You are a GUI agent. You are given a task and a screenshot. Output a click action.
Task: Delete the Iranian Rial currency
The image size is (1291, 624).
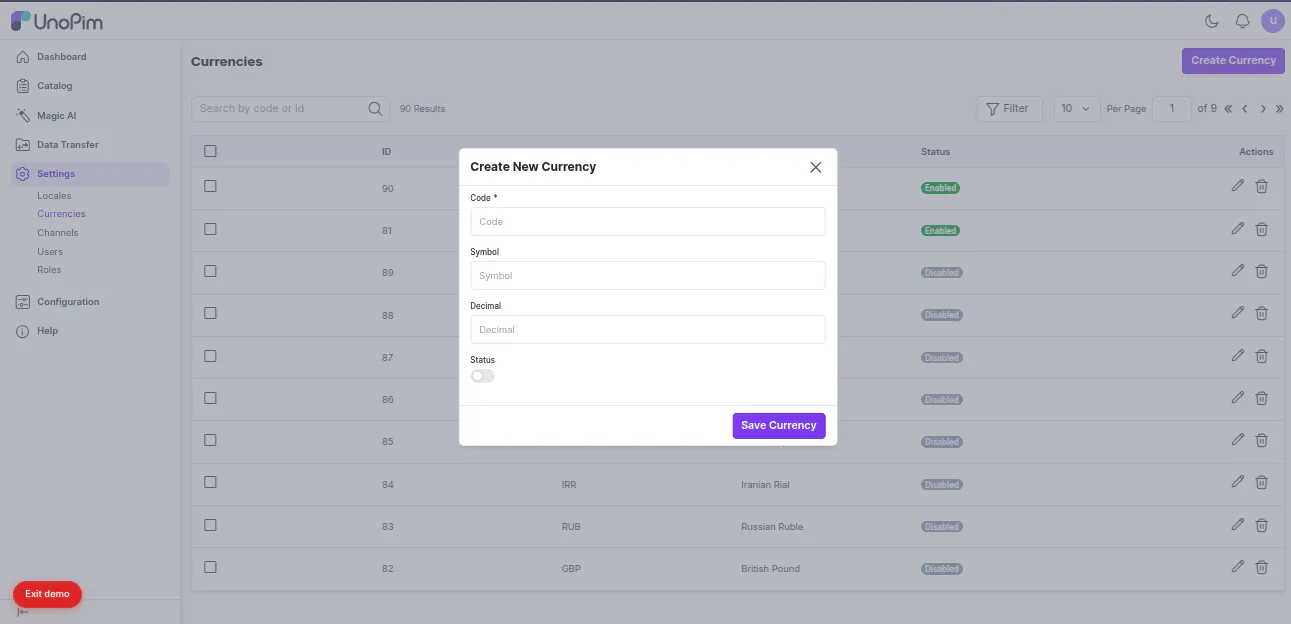click(1262, 482)
